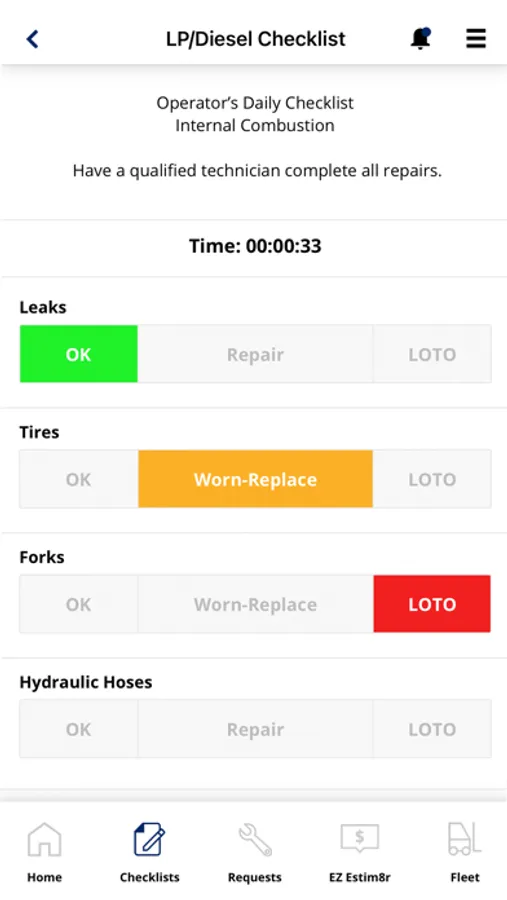This screenshot has height=900, width=507.
Task: Open notifications bell icon
Action: coord(421,38)
